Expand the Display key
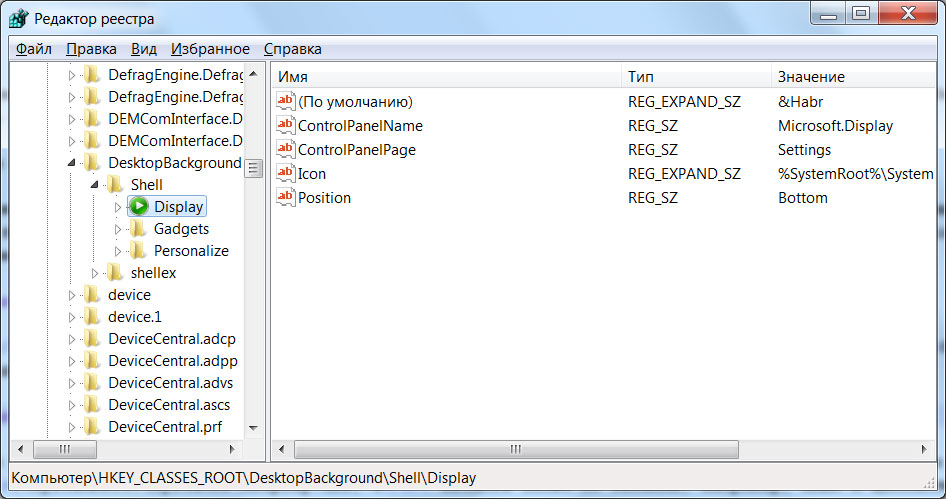This screenshot has height=499, width=946. coord(118,207)
